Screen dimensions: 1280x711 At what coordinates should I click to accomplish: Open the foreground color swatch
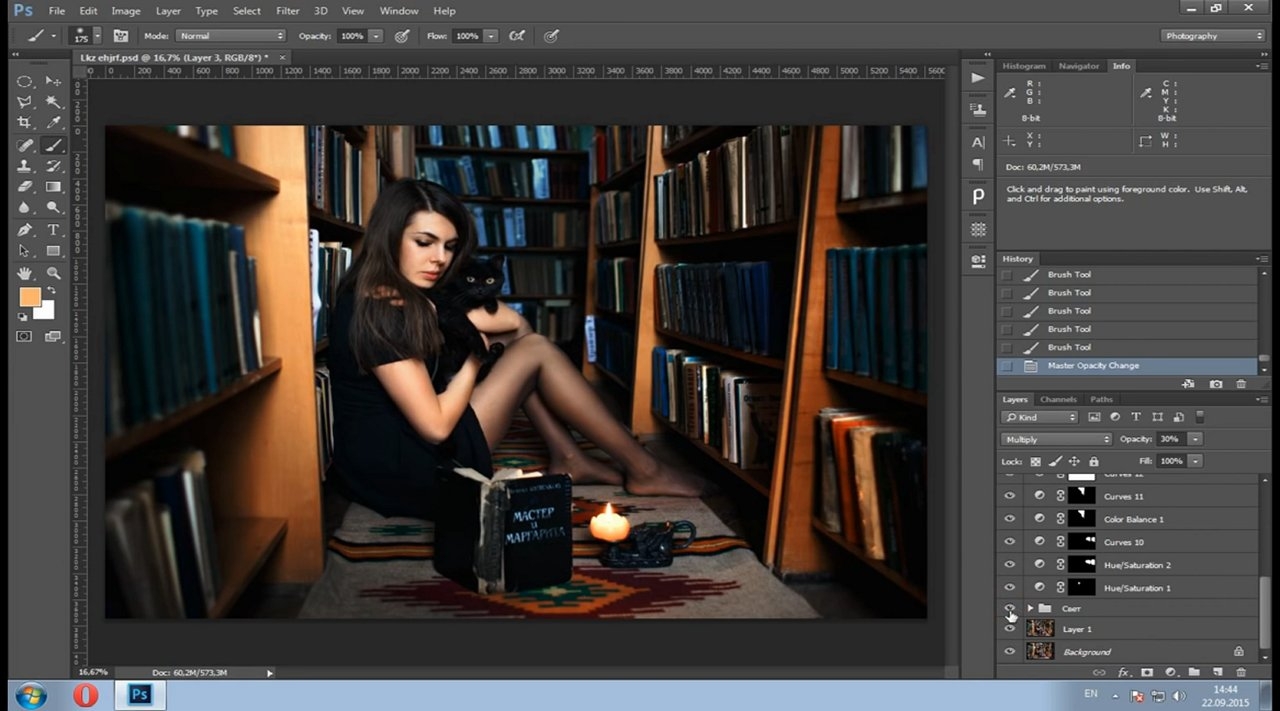point(30,297)
